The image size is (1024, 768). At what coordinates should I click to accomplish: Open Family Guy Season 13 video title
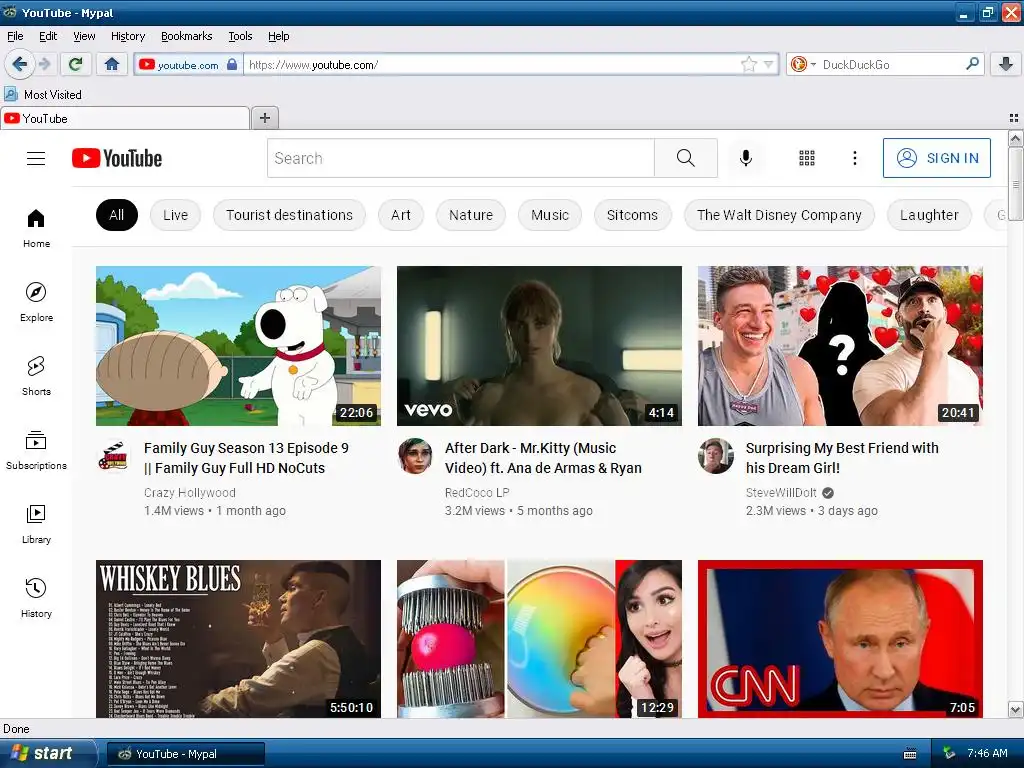[246, 458]
